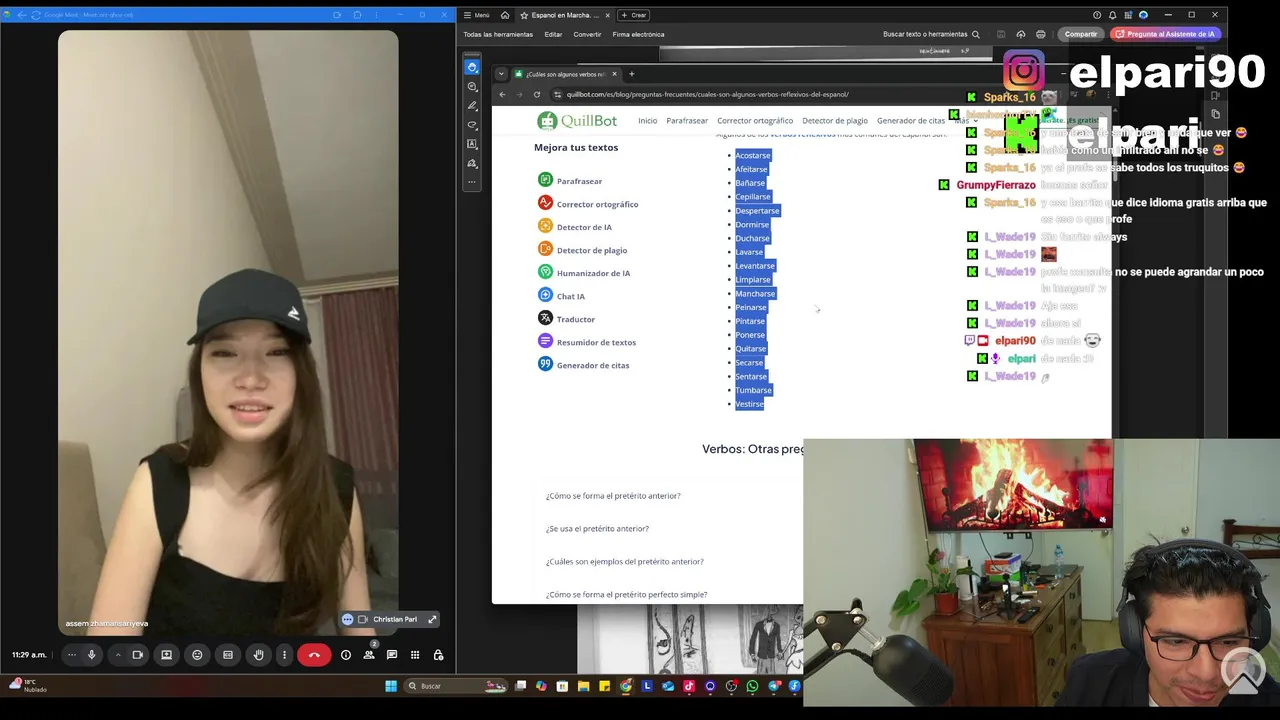Expand video options arrow next to camera
The image size is (1280, 720).
coord(118,655)
